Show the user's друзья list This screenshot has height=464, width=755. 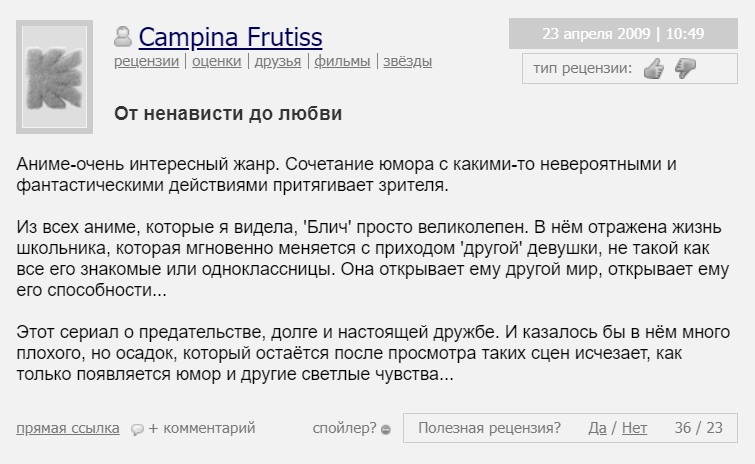tap(278, 61)
